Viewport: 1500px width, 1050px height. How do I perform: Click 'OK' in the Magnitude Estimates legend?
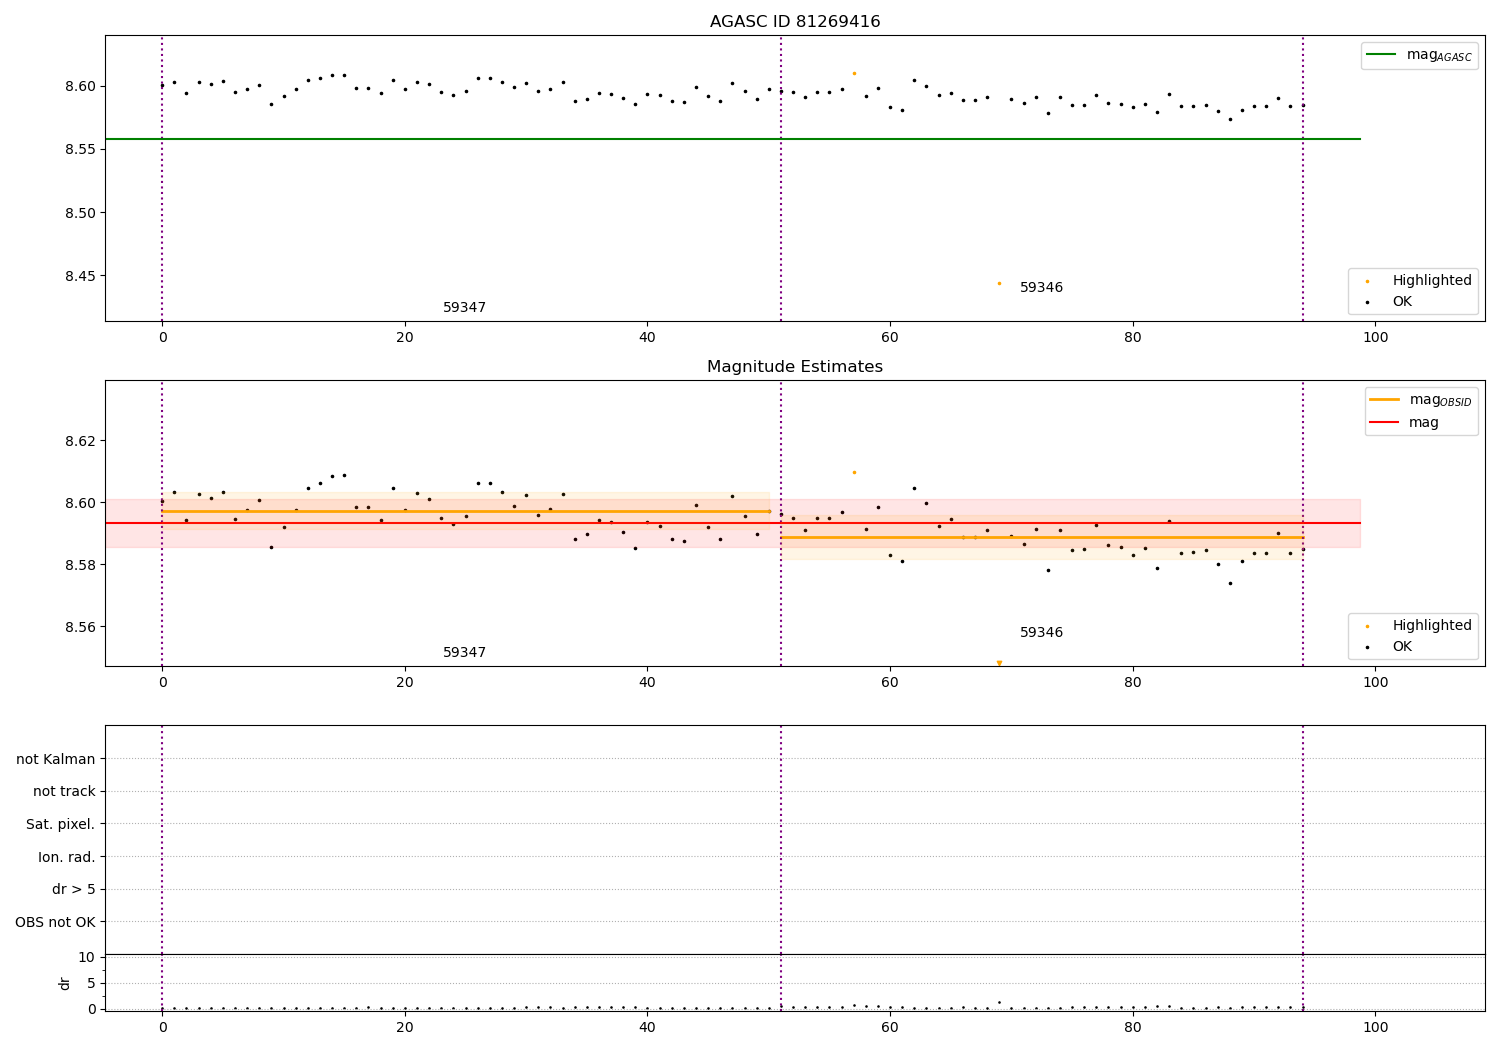[1402, 646]
